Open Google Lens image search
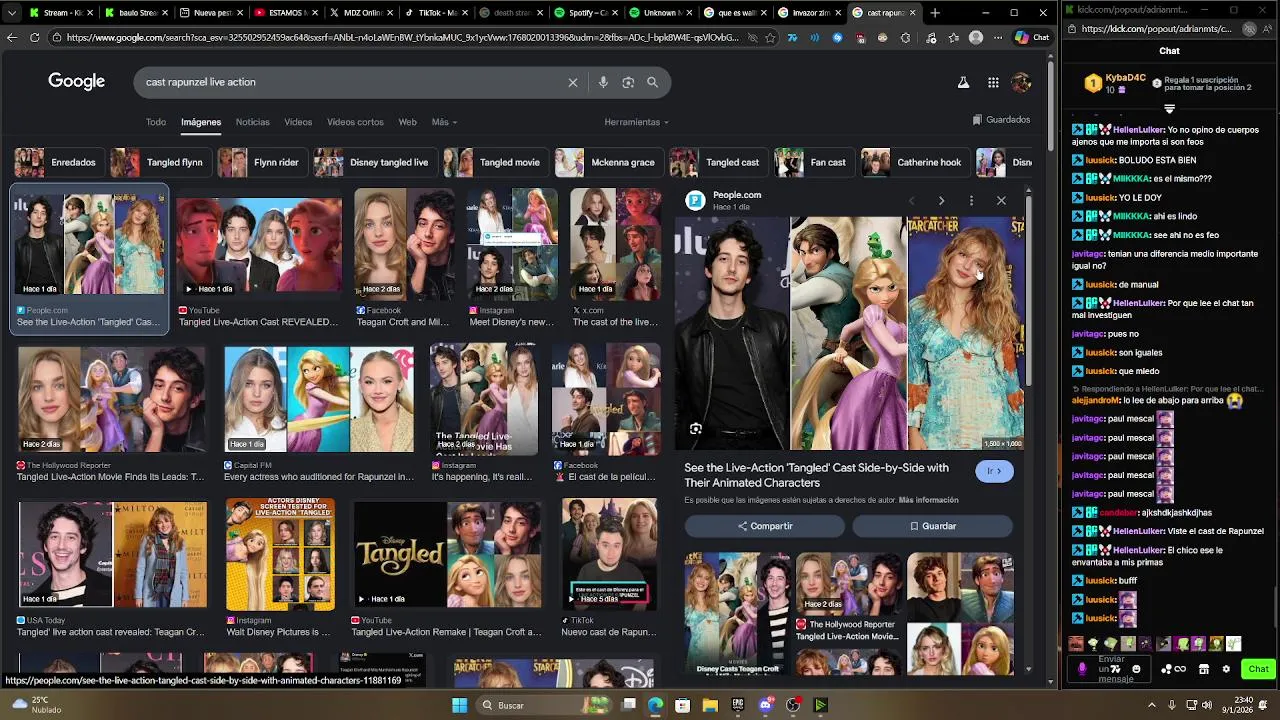1280x720 pixels. point(628,82)
